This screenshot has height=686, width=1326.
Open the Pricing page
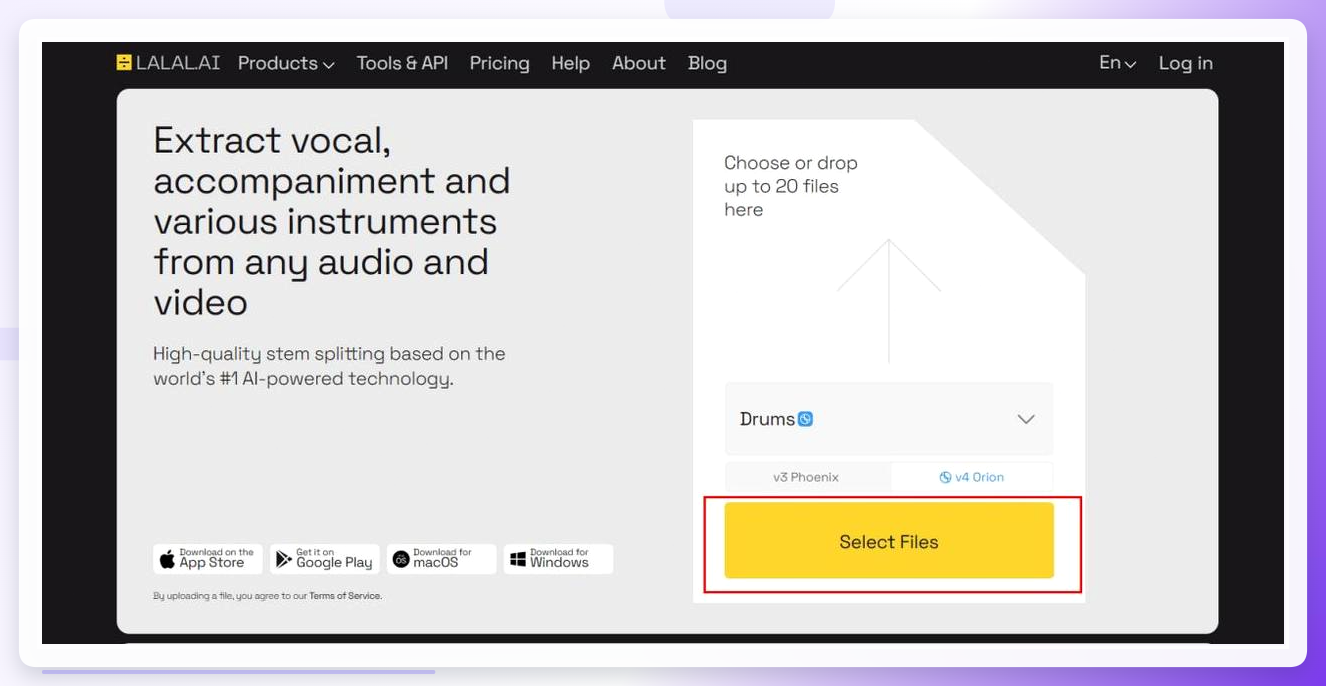click(x=500, y=63)
